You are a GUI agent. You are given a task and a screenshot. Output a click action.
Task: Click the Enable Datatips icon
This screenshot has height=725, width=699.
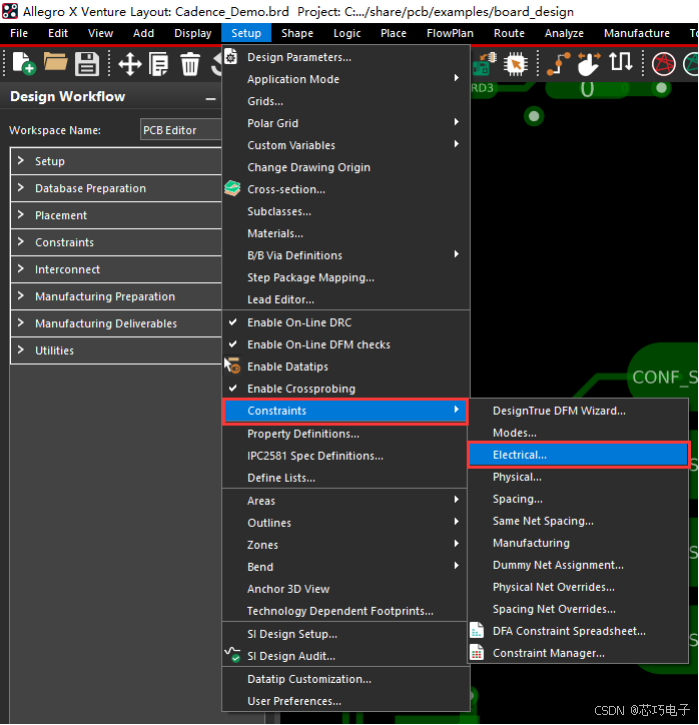coord(233,365)
